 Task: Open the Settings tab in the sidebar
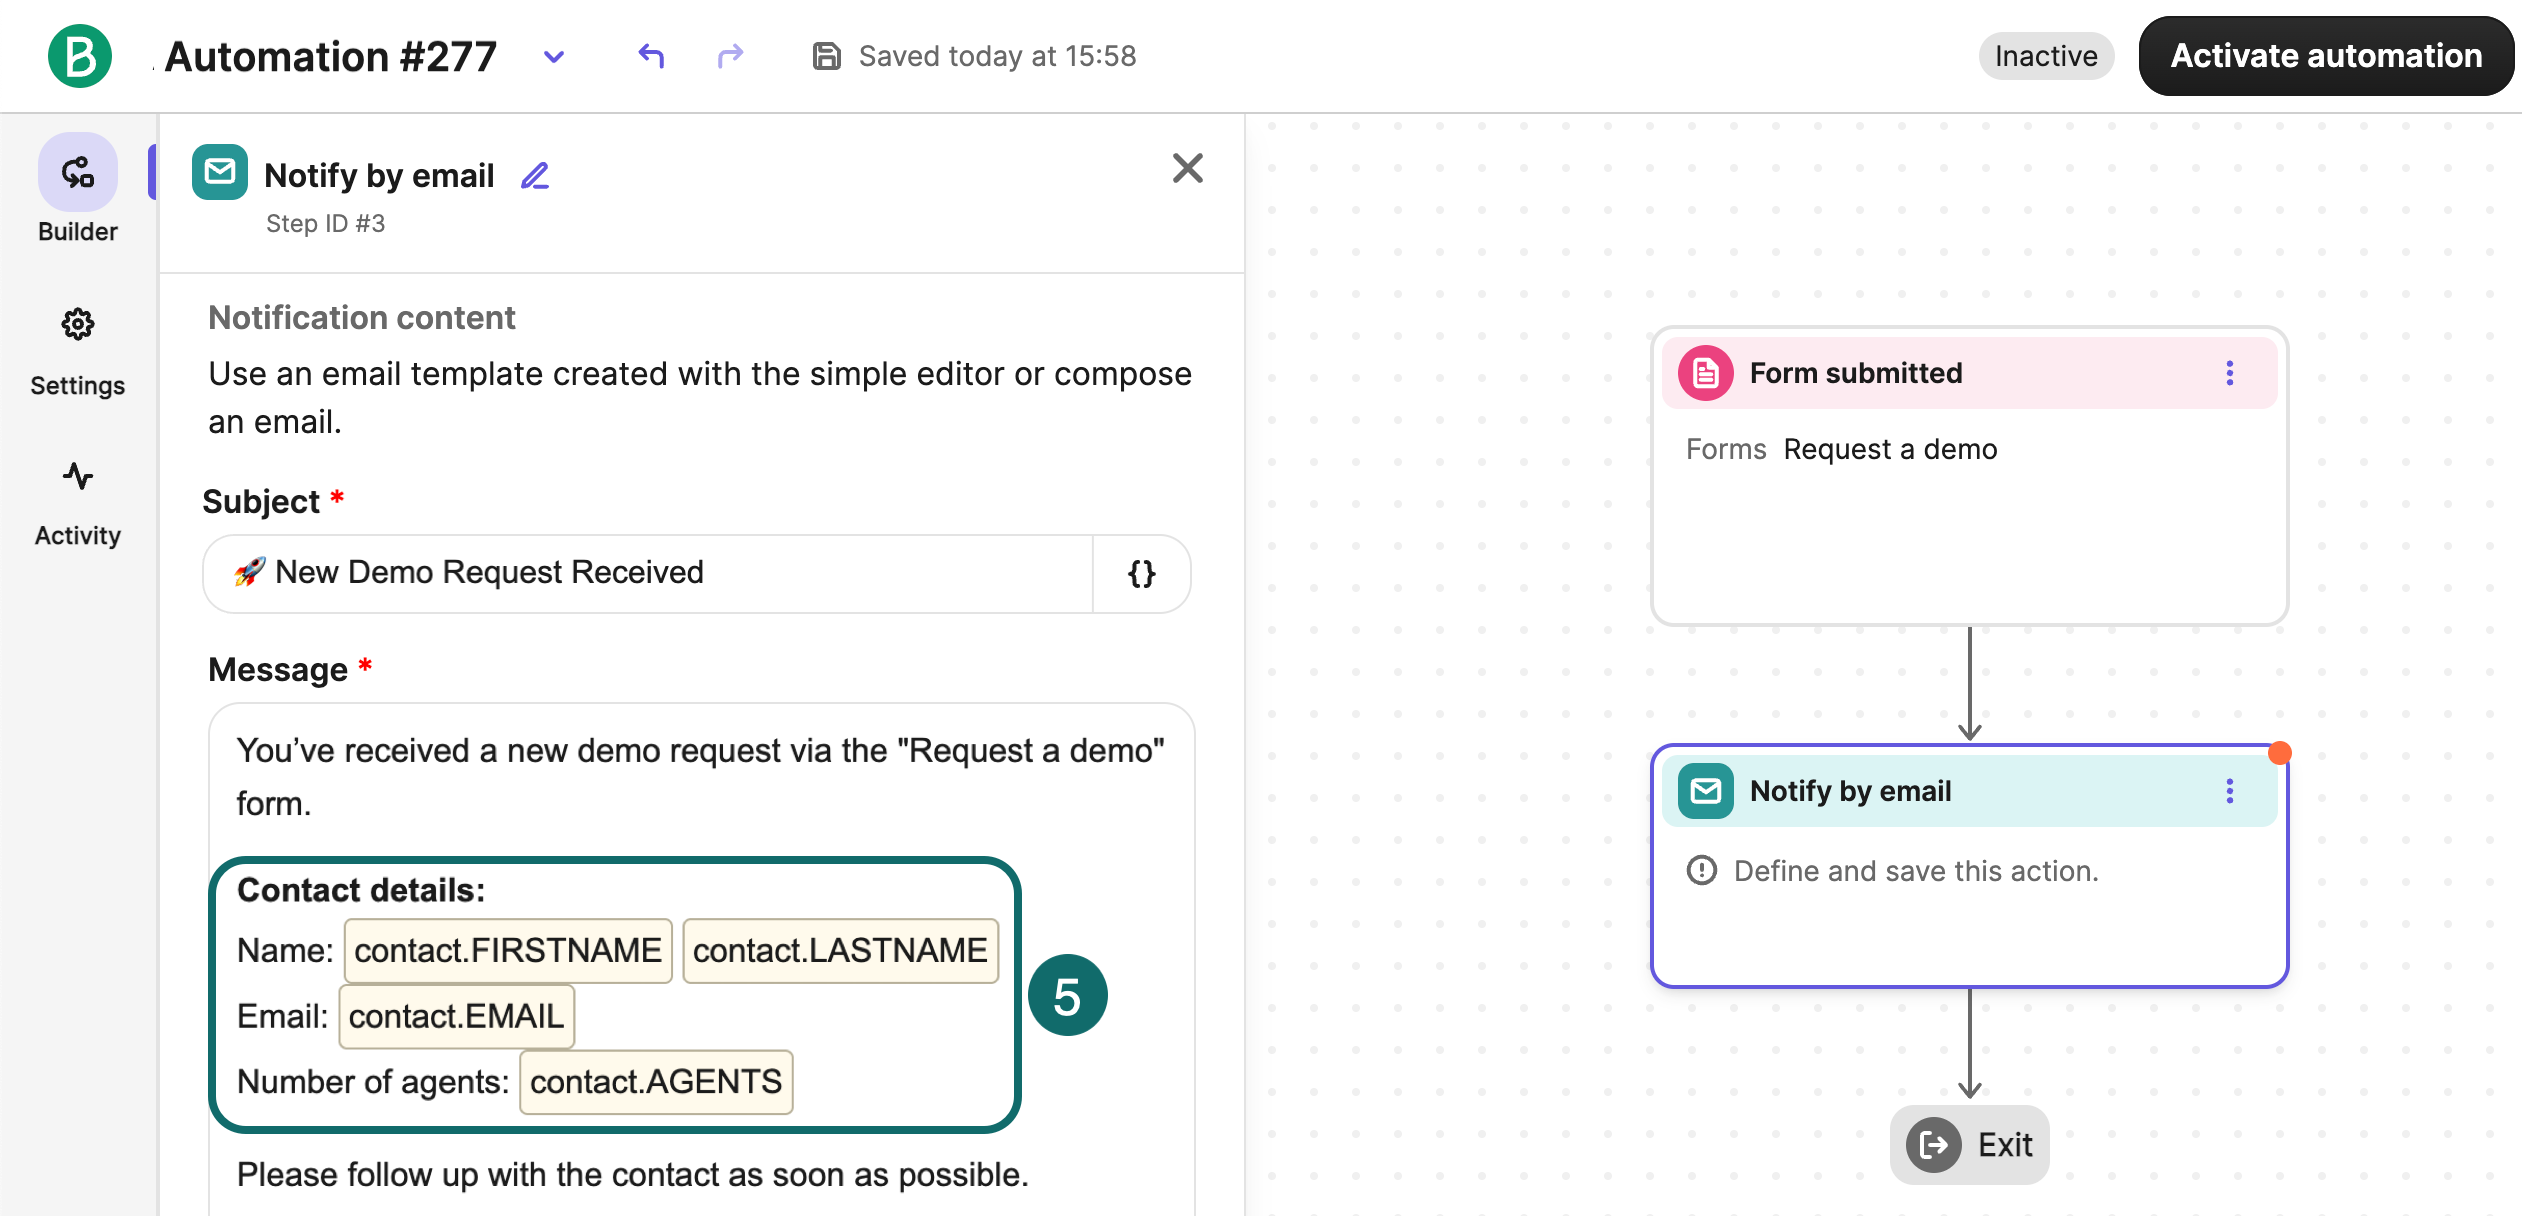pos(78,352)
